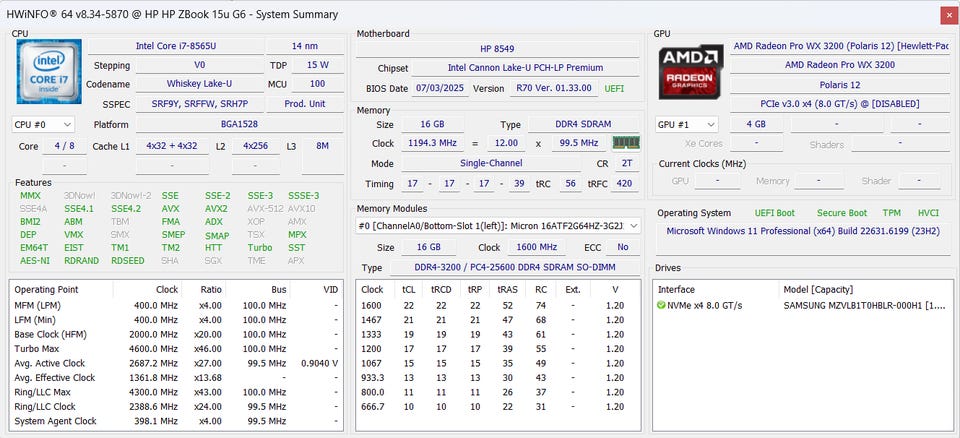Click the Single-Channel mode field
This screenshot has height=438, width=960.
click(491, 163)
